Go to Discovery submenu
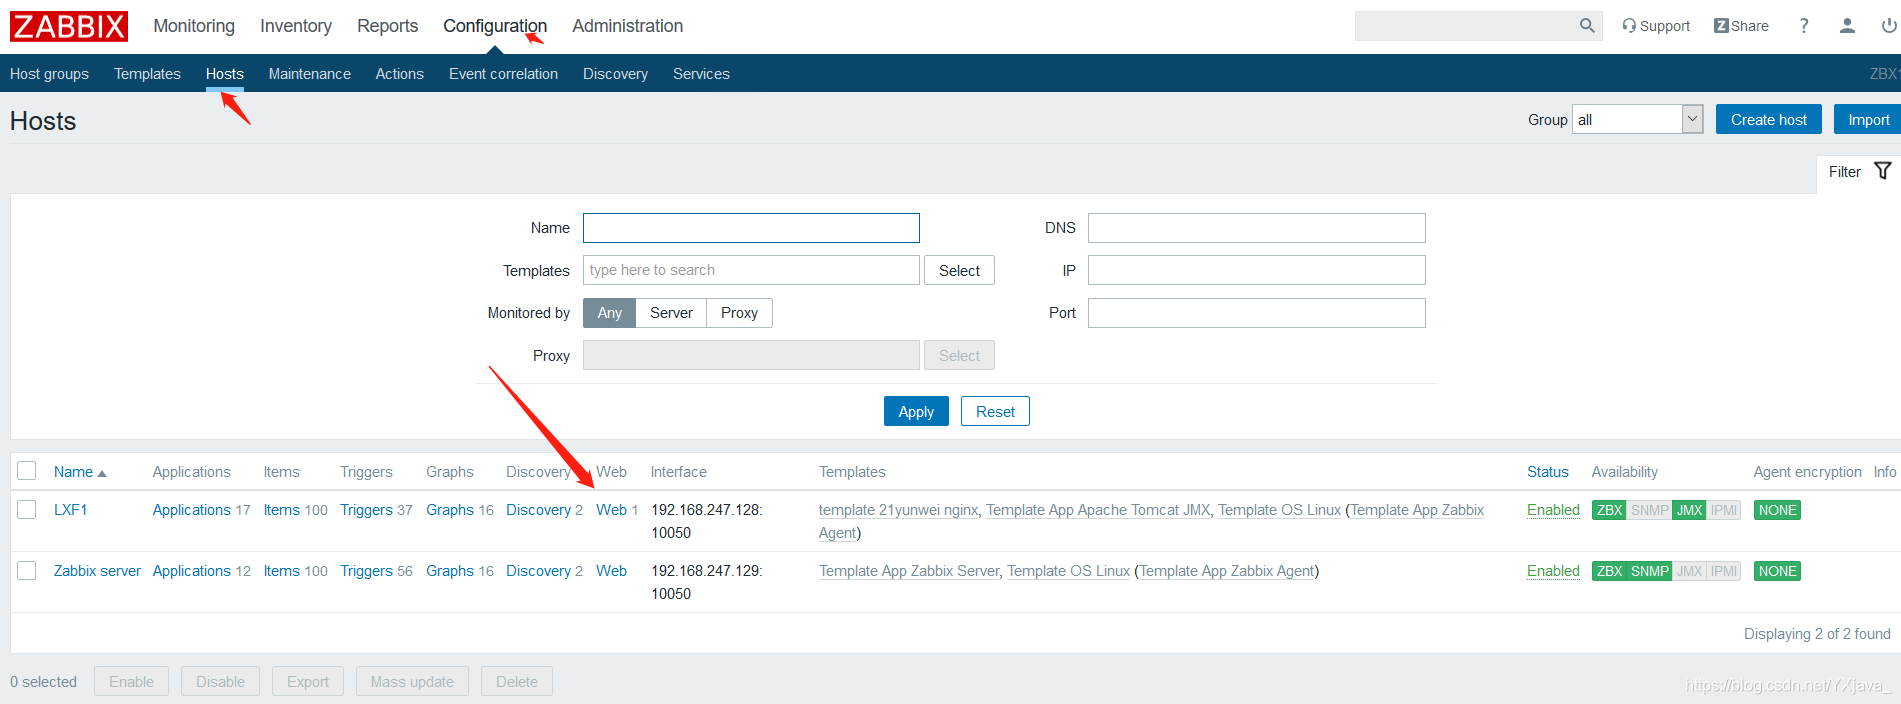This screenshot has height=704, width=1901. (615, 74)
